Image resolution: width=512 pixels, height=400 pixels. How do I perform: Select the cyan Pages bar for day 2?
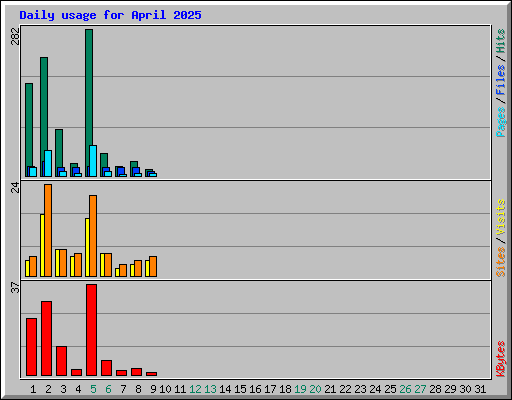tap(48, 163)
